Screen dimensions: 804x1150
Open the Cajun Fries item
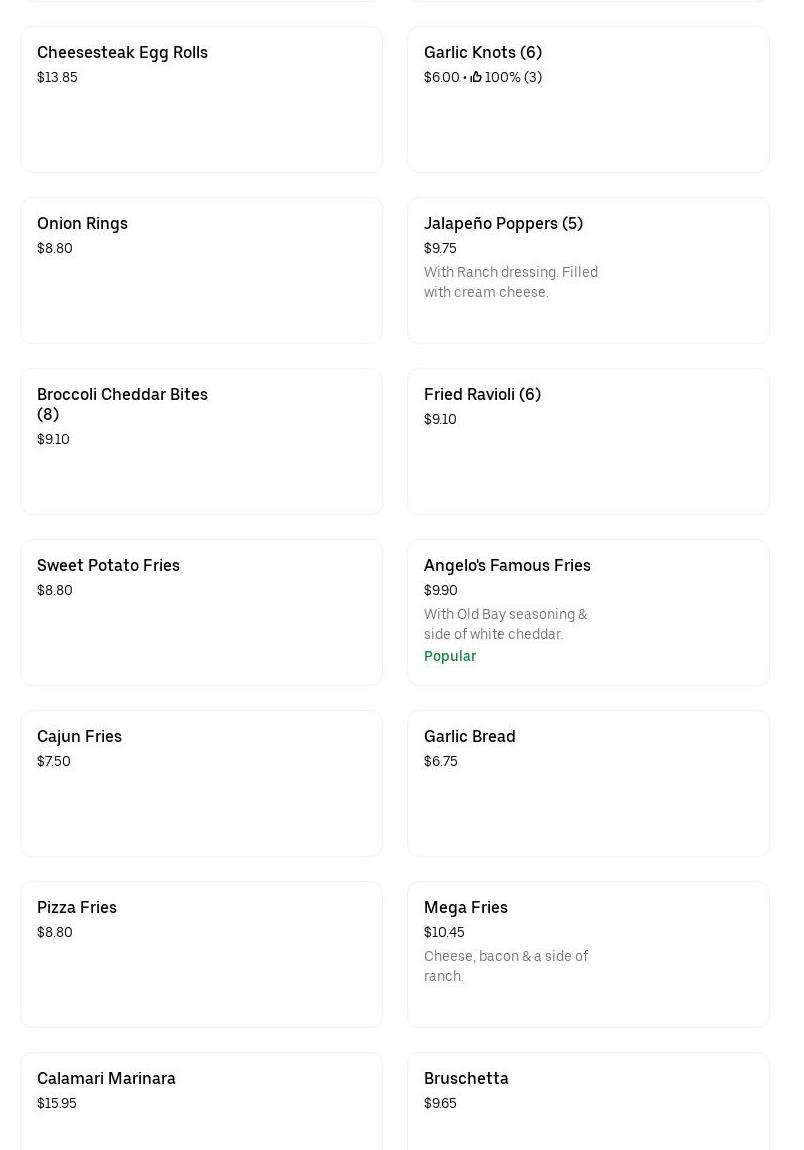(201, 784)
